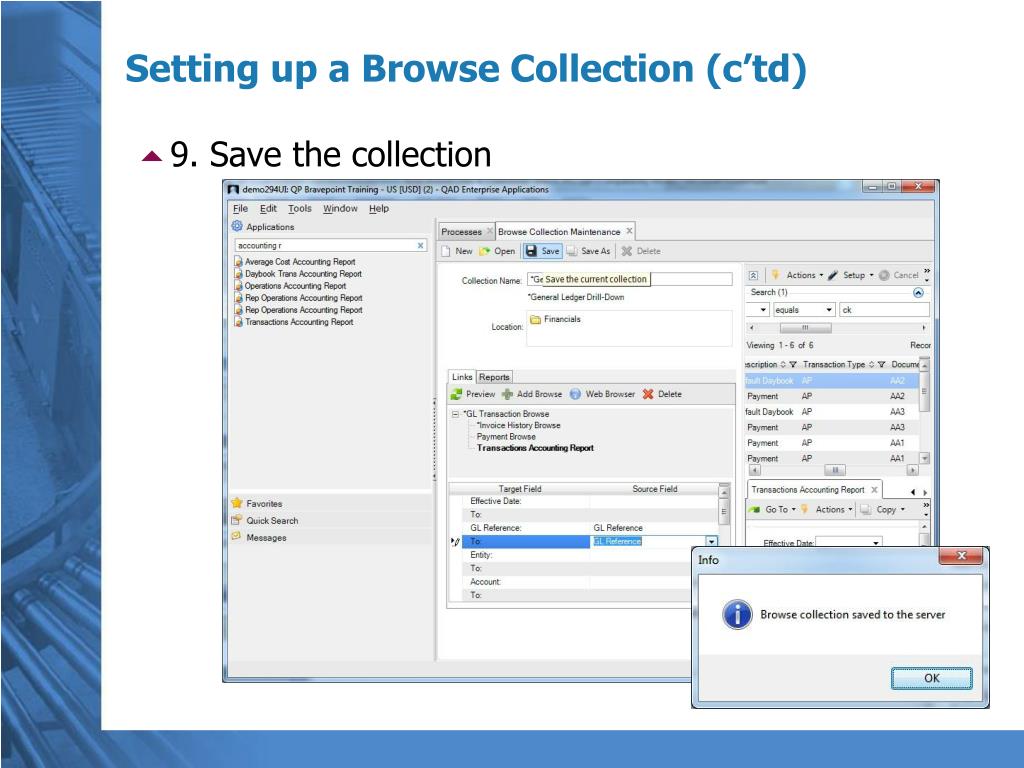Expand the Setup dropdown menu
Screen dimensions: 1024x768
point(871,275)
